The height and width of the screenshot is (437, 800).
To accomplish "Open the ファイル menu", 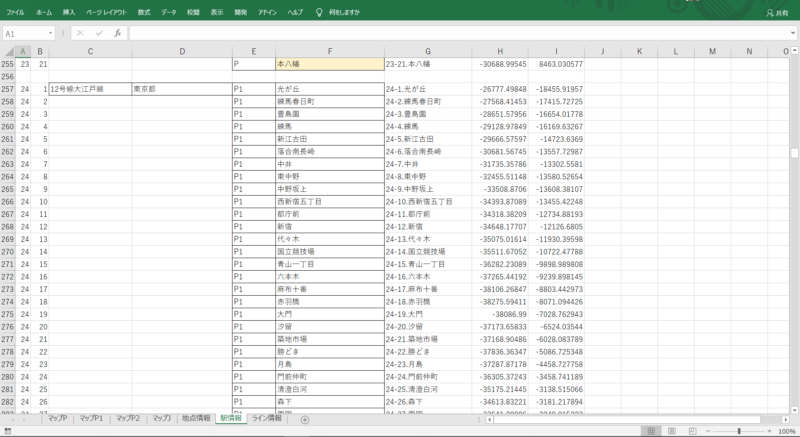I will click(x=15, y=12).
